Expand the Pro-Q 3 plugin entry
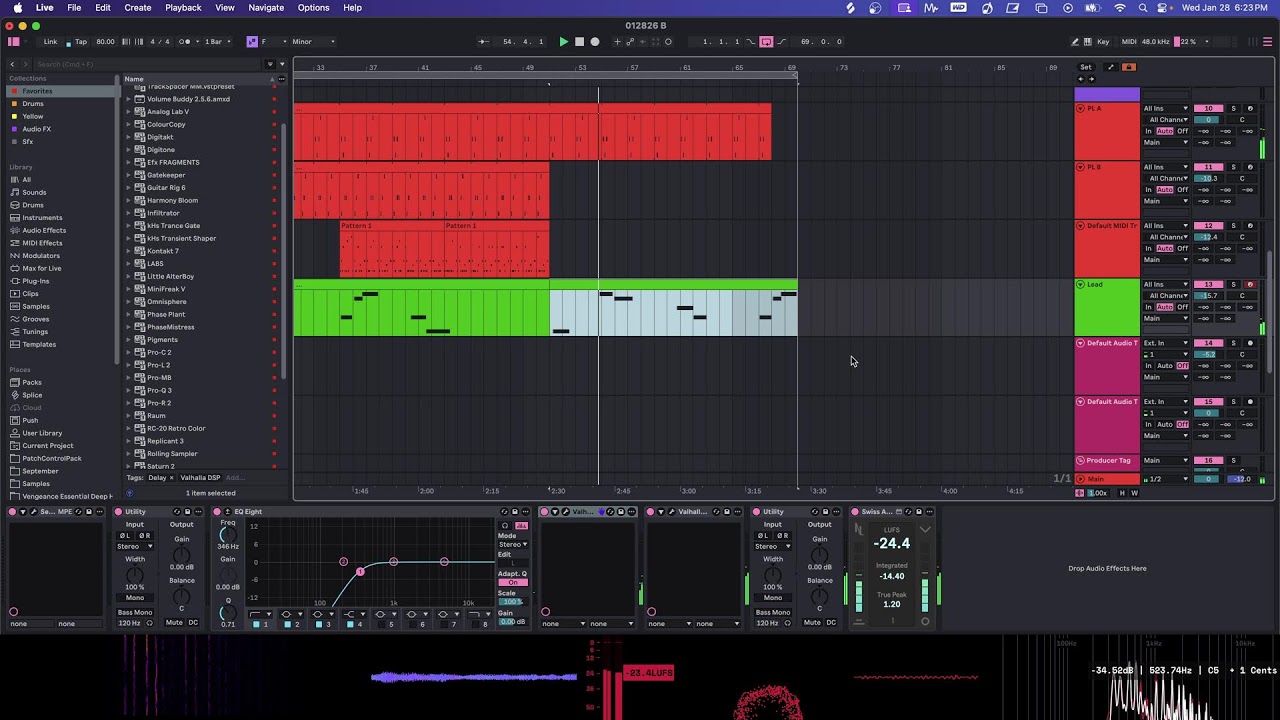The image size is (1280, 720). (x=129, y=390)
